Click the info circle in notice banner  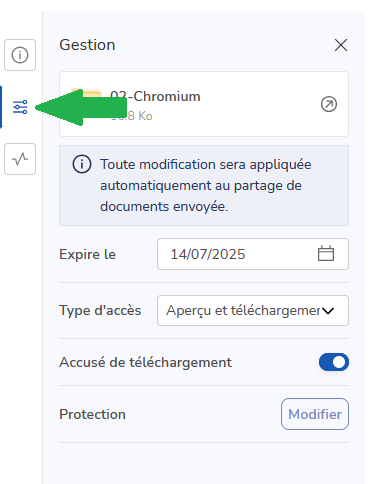point(82,164)
